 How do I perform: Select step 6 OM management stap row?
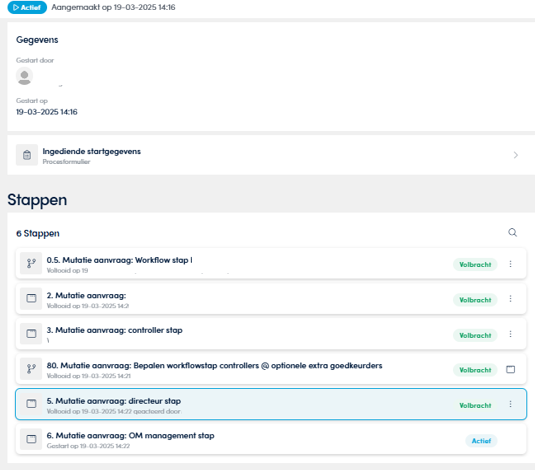pos(271,439)
